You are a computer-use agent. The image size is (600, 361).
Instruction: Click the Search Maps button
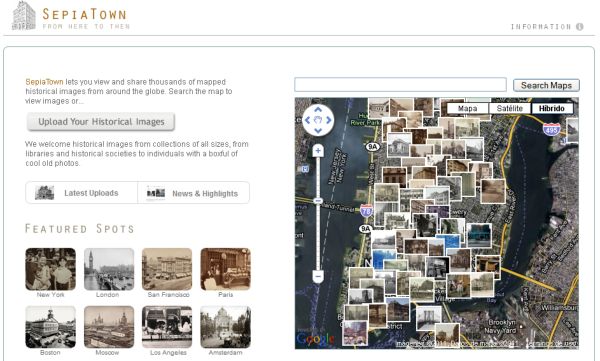[x=546, y=85]
